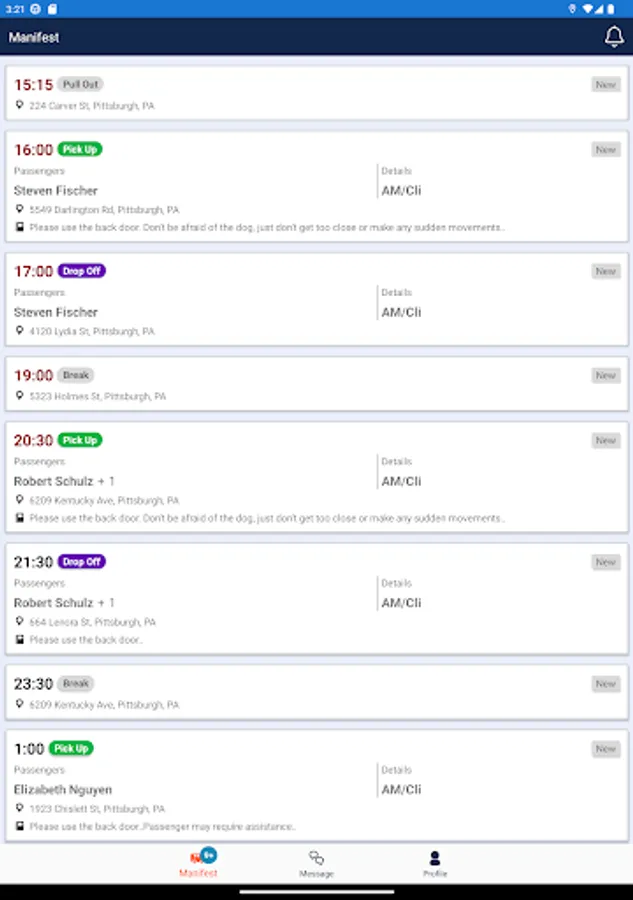This screenshot has width=633, height=900.
Task: Tap note icon on 1:00 pickup
Action: [20, 827]
